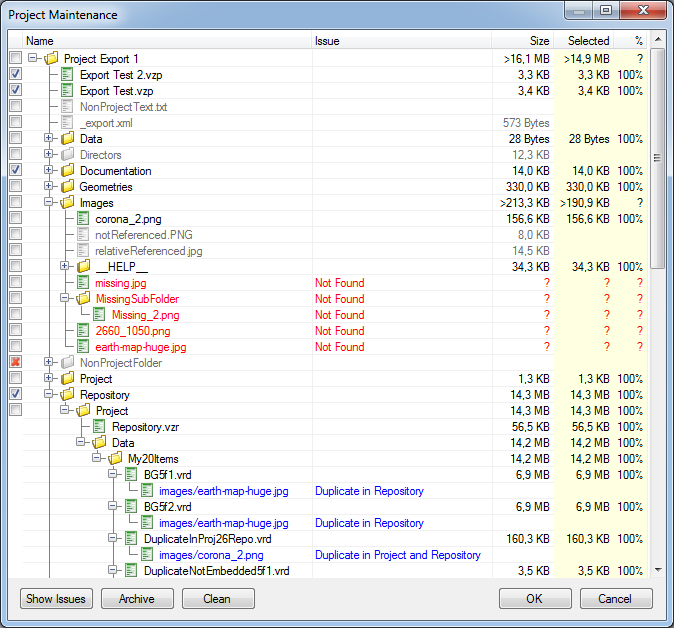Image resolution: width=674 pixels, height=628 pixels.
Task: Click the vertical scrollbar down arrow
Action: pos(658,570)
